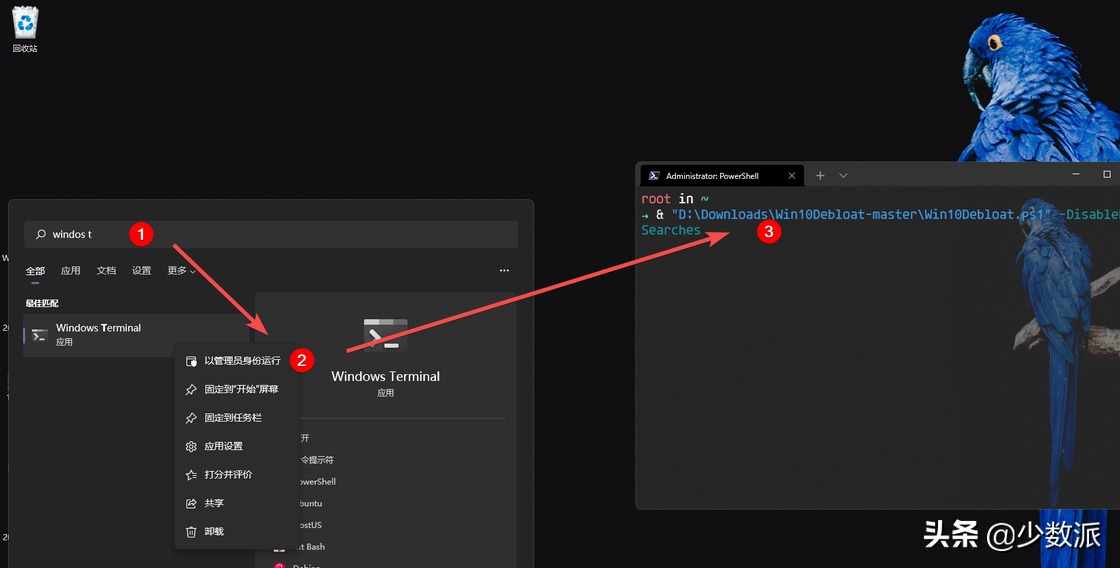Click the Win10Debloat.ps1 command line in the terminal
This screenshot has width=1120, height=568.
point(881,214)
